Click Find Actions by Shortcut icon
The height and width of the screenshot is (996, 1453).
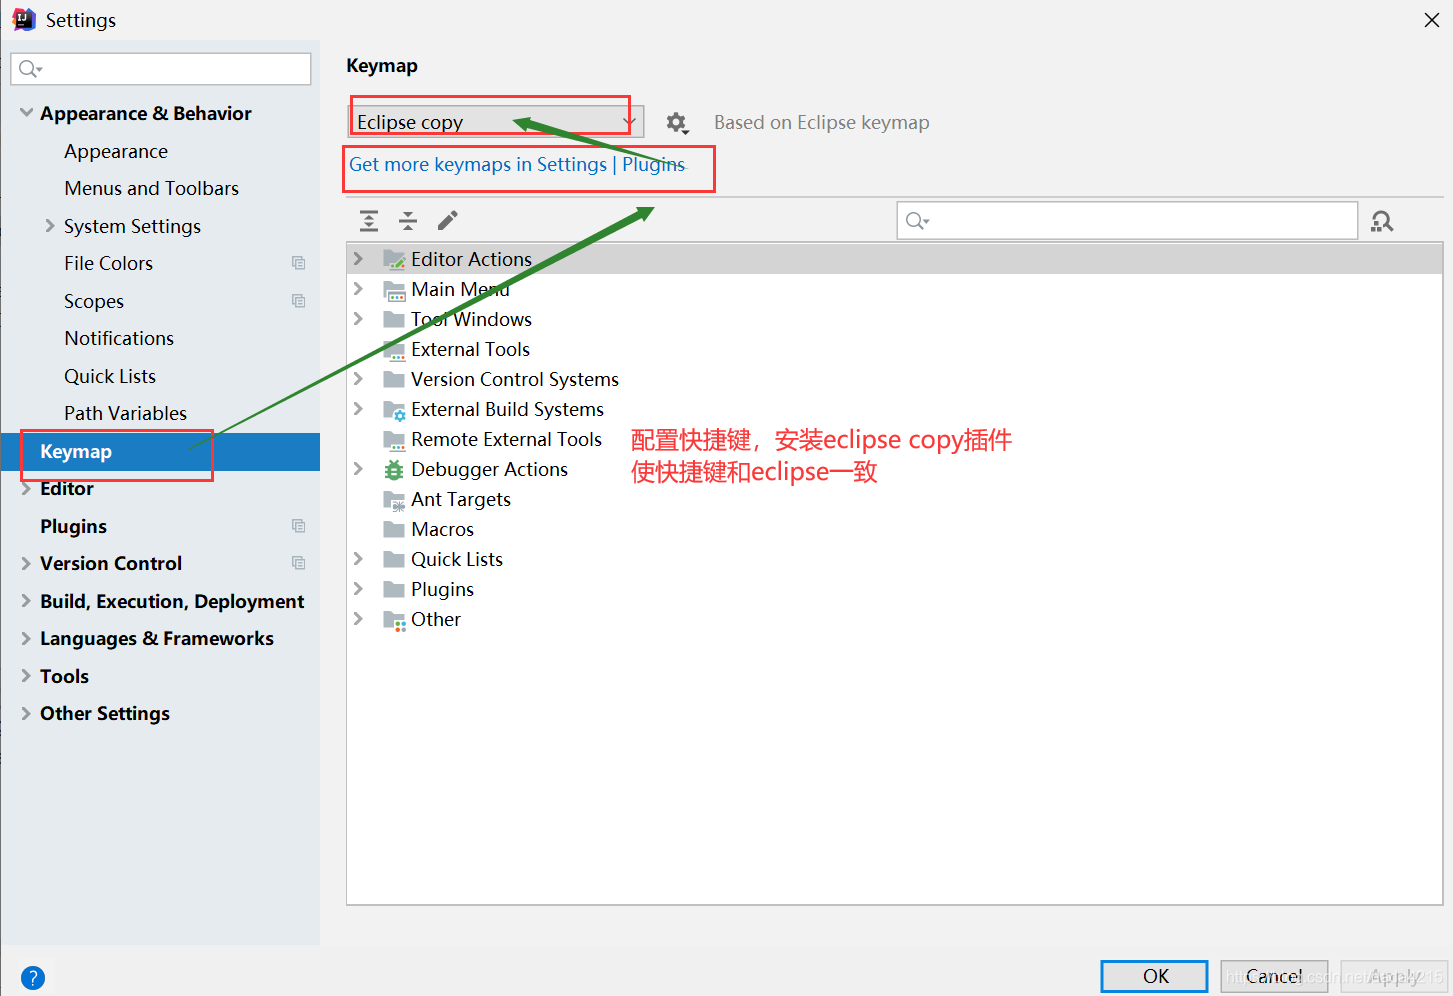coord(1382,221)
